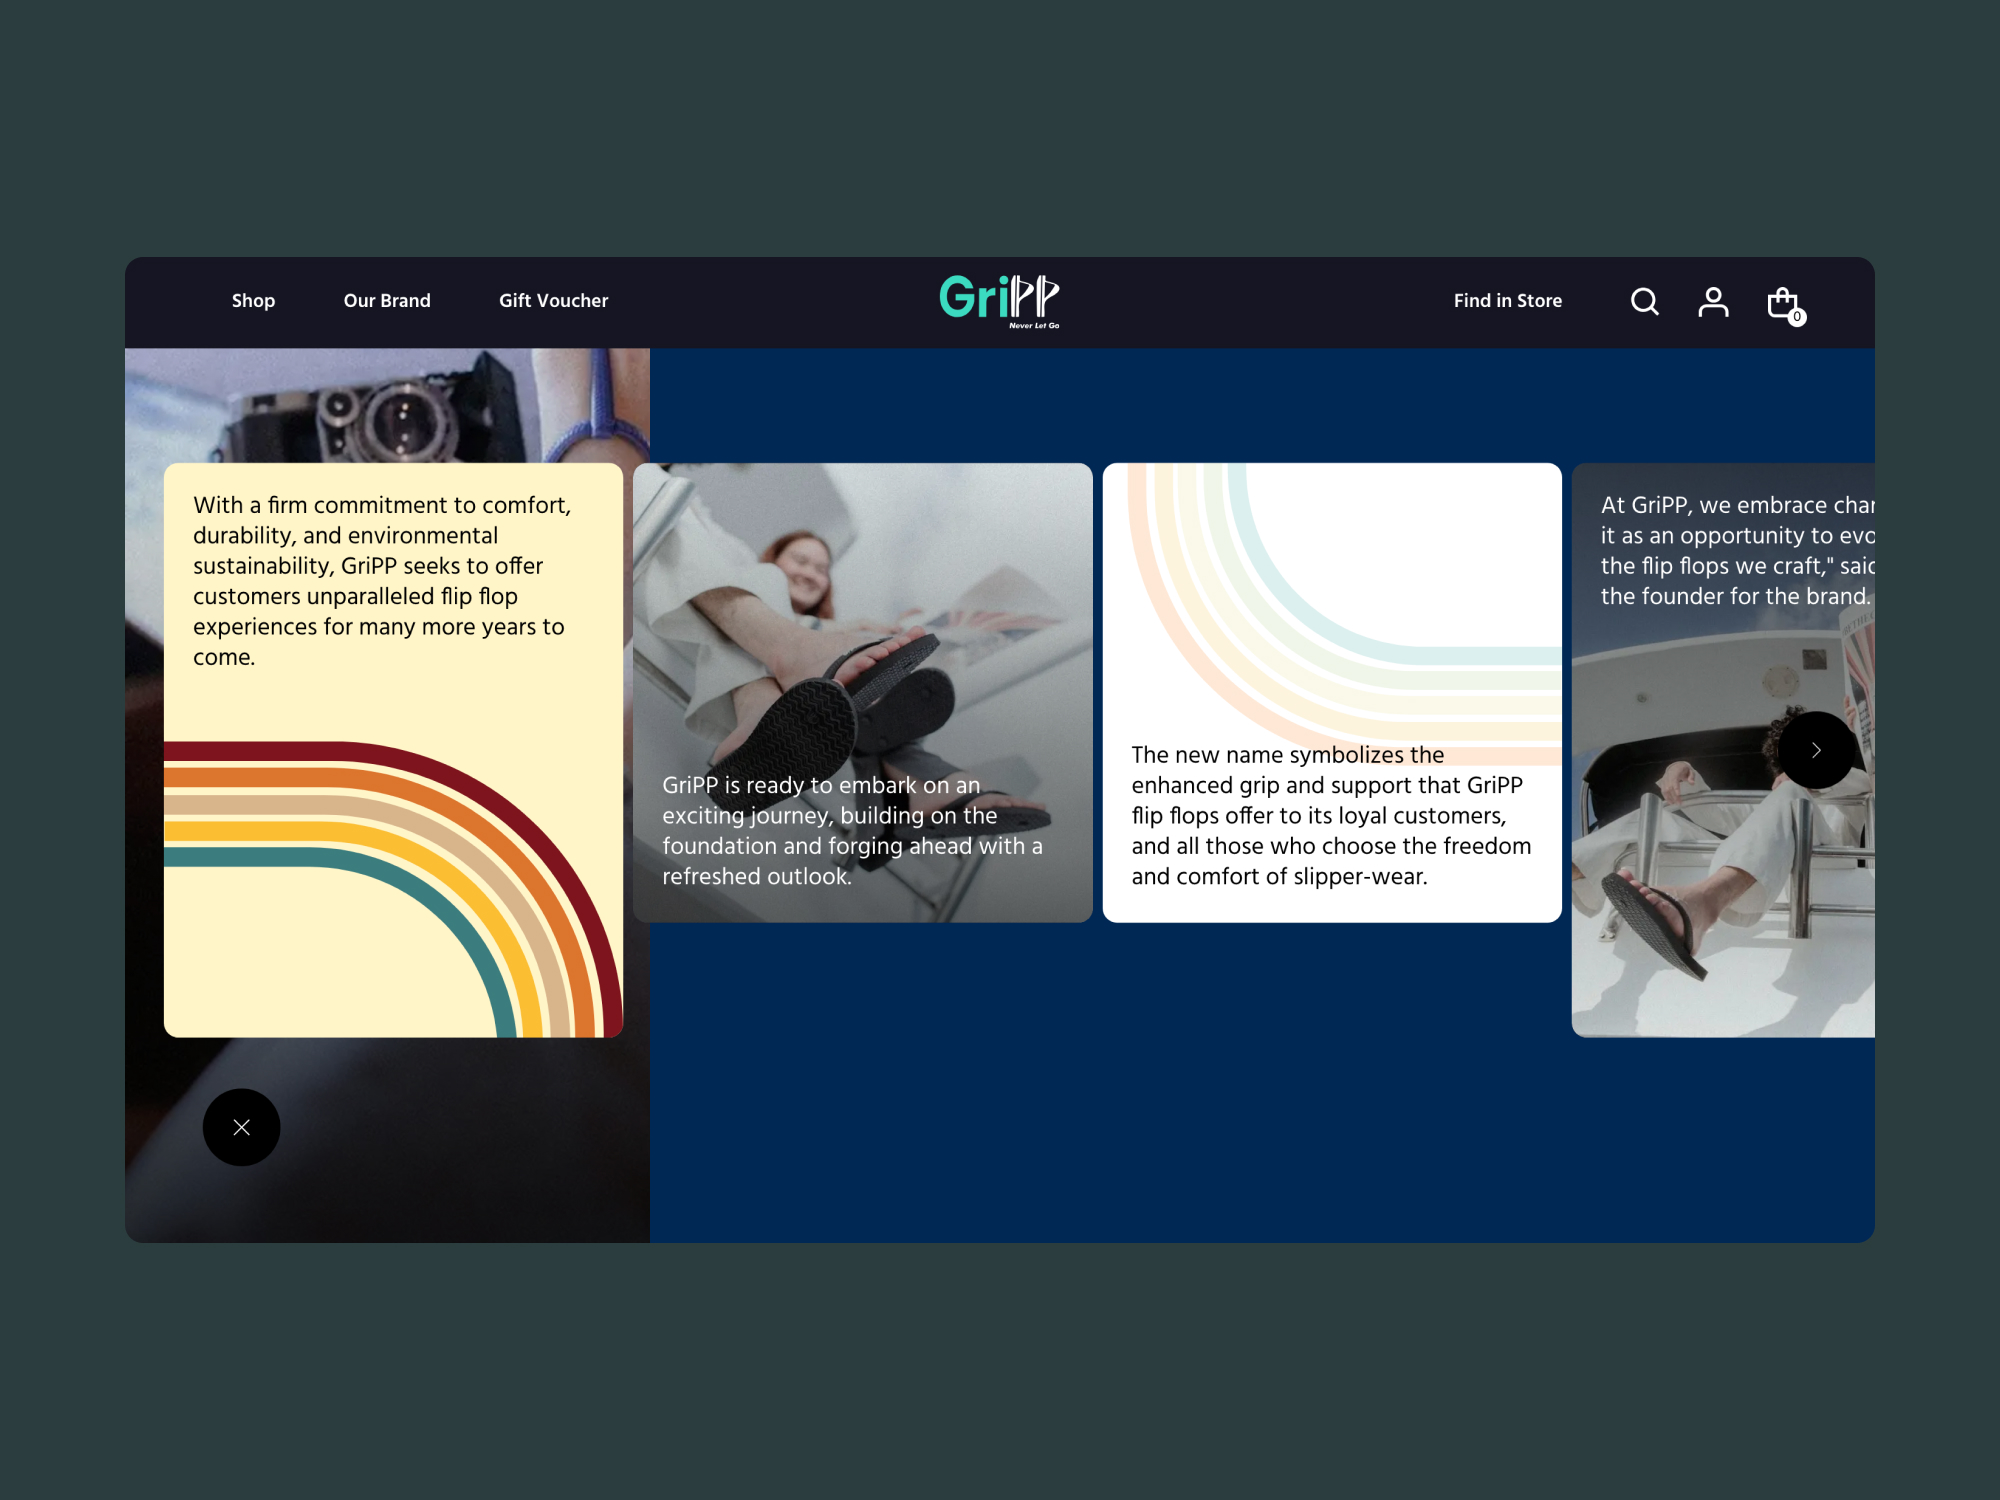Click the text 'The new name symbolizes the'
This screenshot has height=1500, width=2000.
tap(1287, 755)
